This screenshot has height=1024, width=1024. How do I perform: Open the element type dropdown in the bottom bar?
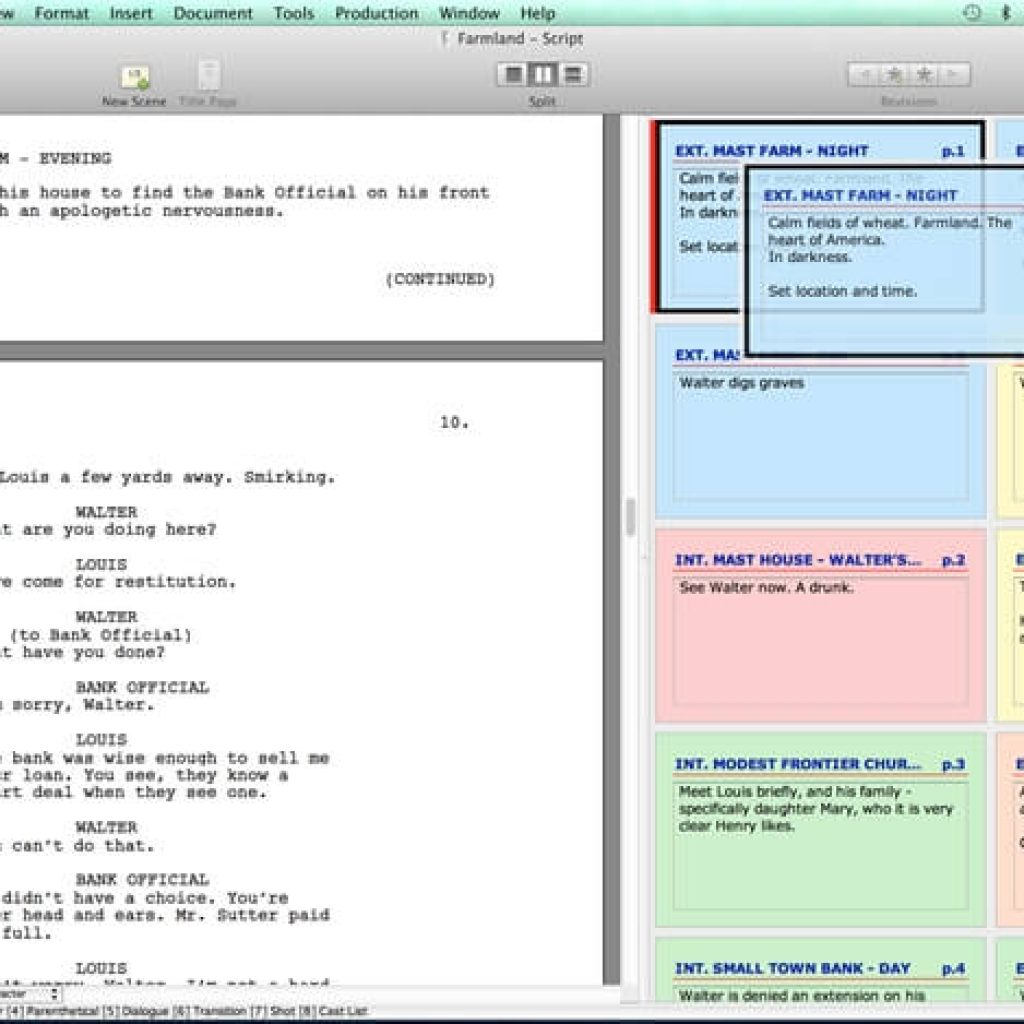[31, 994]
